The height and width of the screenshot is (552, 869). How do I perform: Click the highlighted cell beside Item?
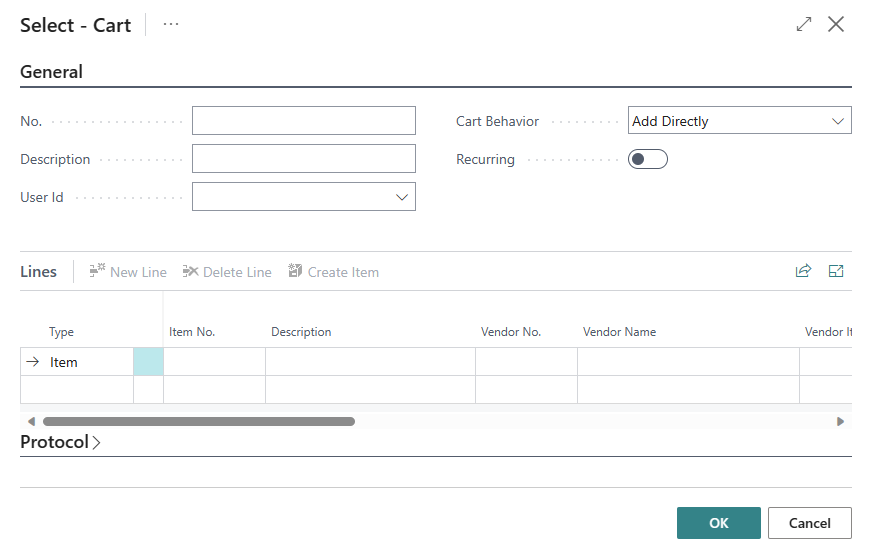[x=149, y=362]
